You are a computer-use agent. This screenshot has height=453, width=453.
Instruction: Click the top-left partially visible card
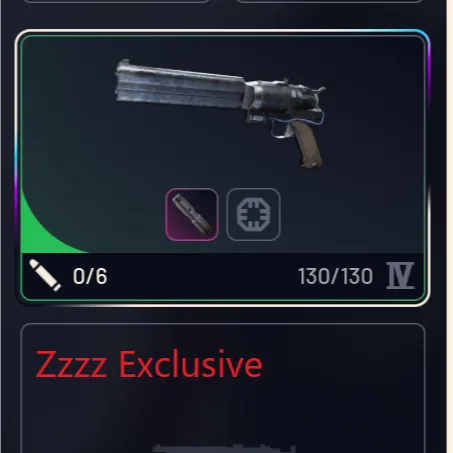point(117,1)
